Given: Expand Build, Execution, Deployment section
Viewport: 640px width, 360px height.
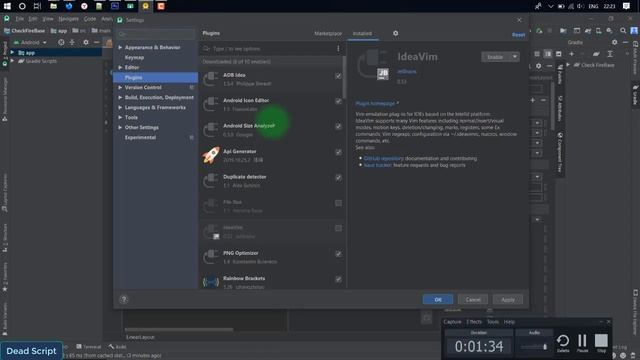Looking at the screenshot, I should tap(120, 98).
